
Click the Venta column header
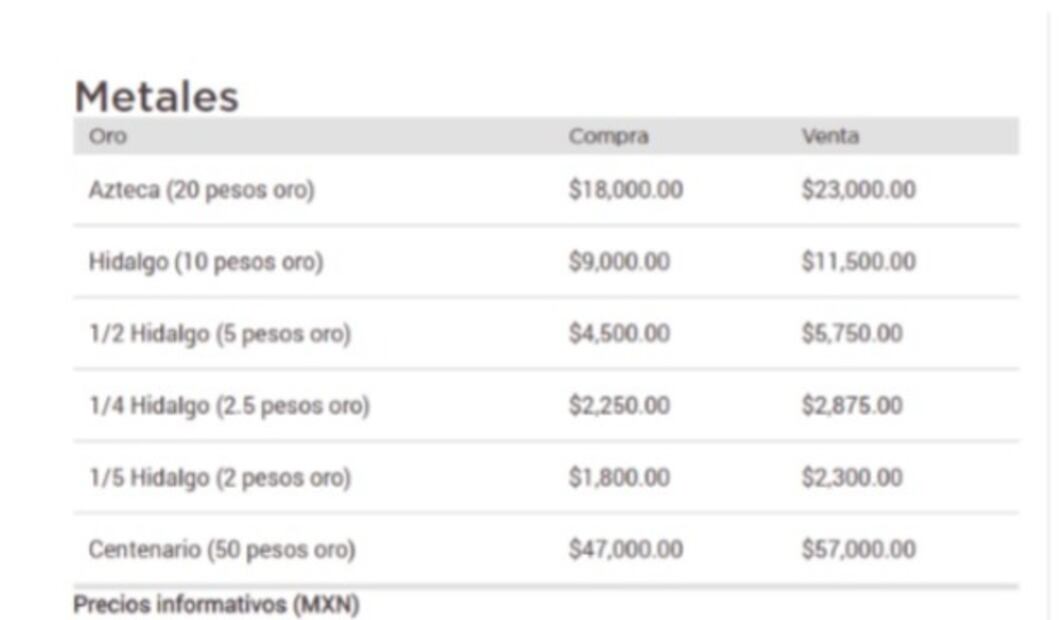[x=831, y=136]
